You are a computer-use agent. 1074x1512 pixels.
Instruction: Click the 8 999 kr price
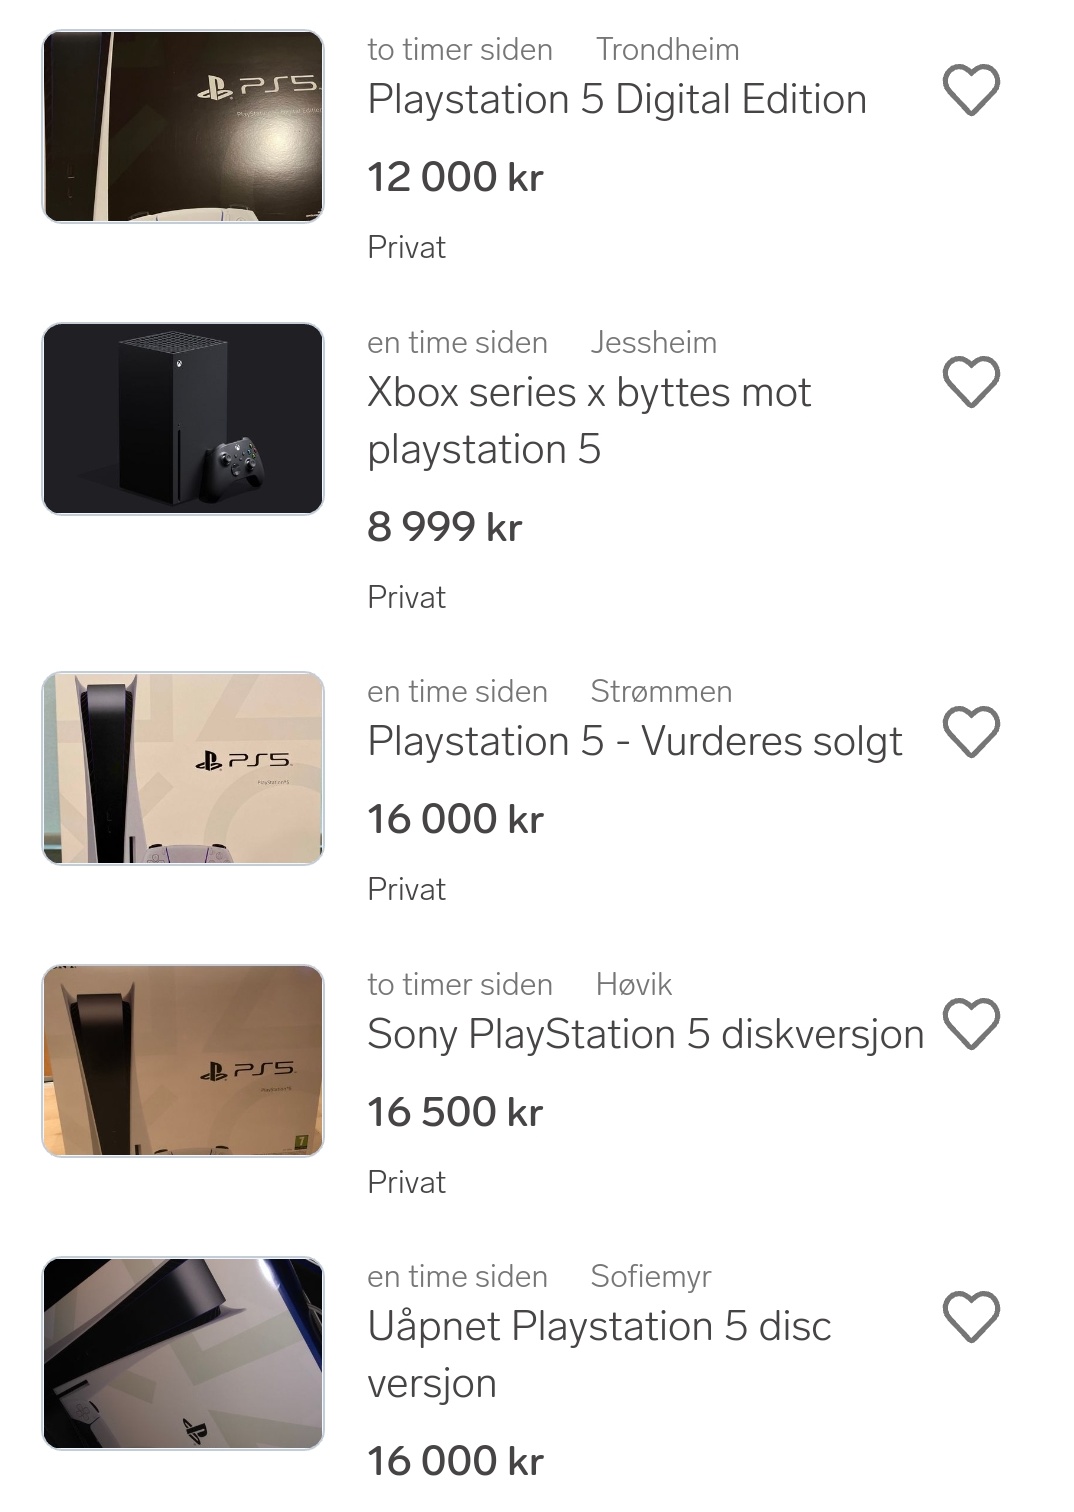click(445, 527)
